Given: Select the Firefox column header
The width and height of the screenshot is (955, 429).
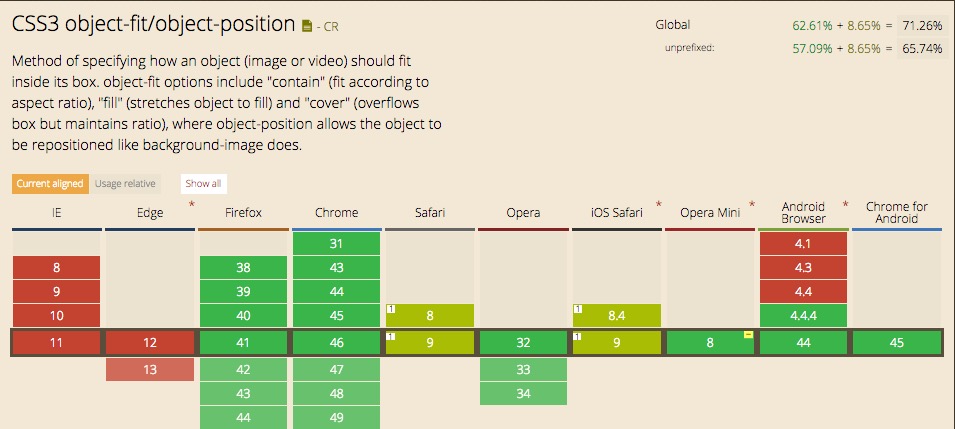Looking at the screenshot, I should 243,213.
